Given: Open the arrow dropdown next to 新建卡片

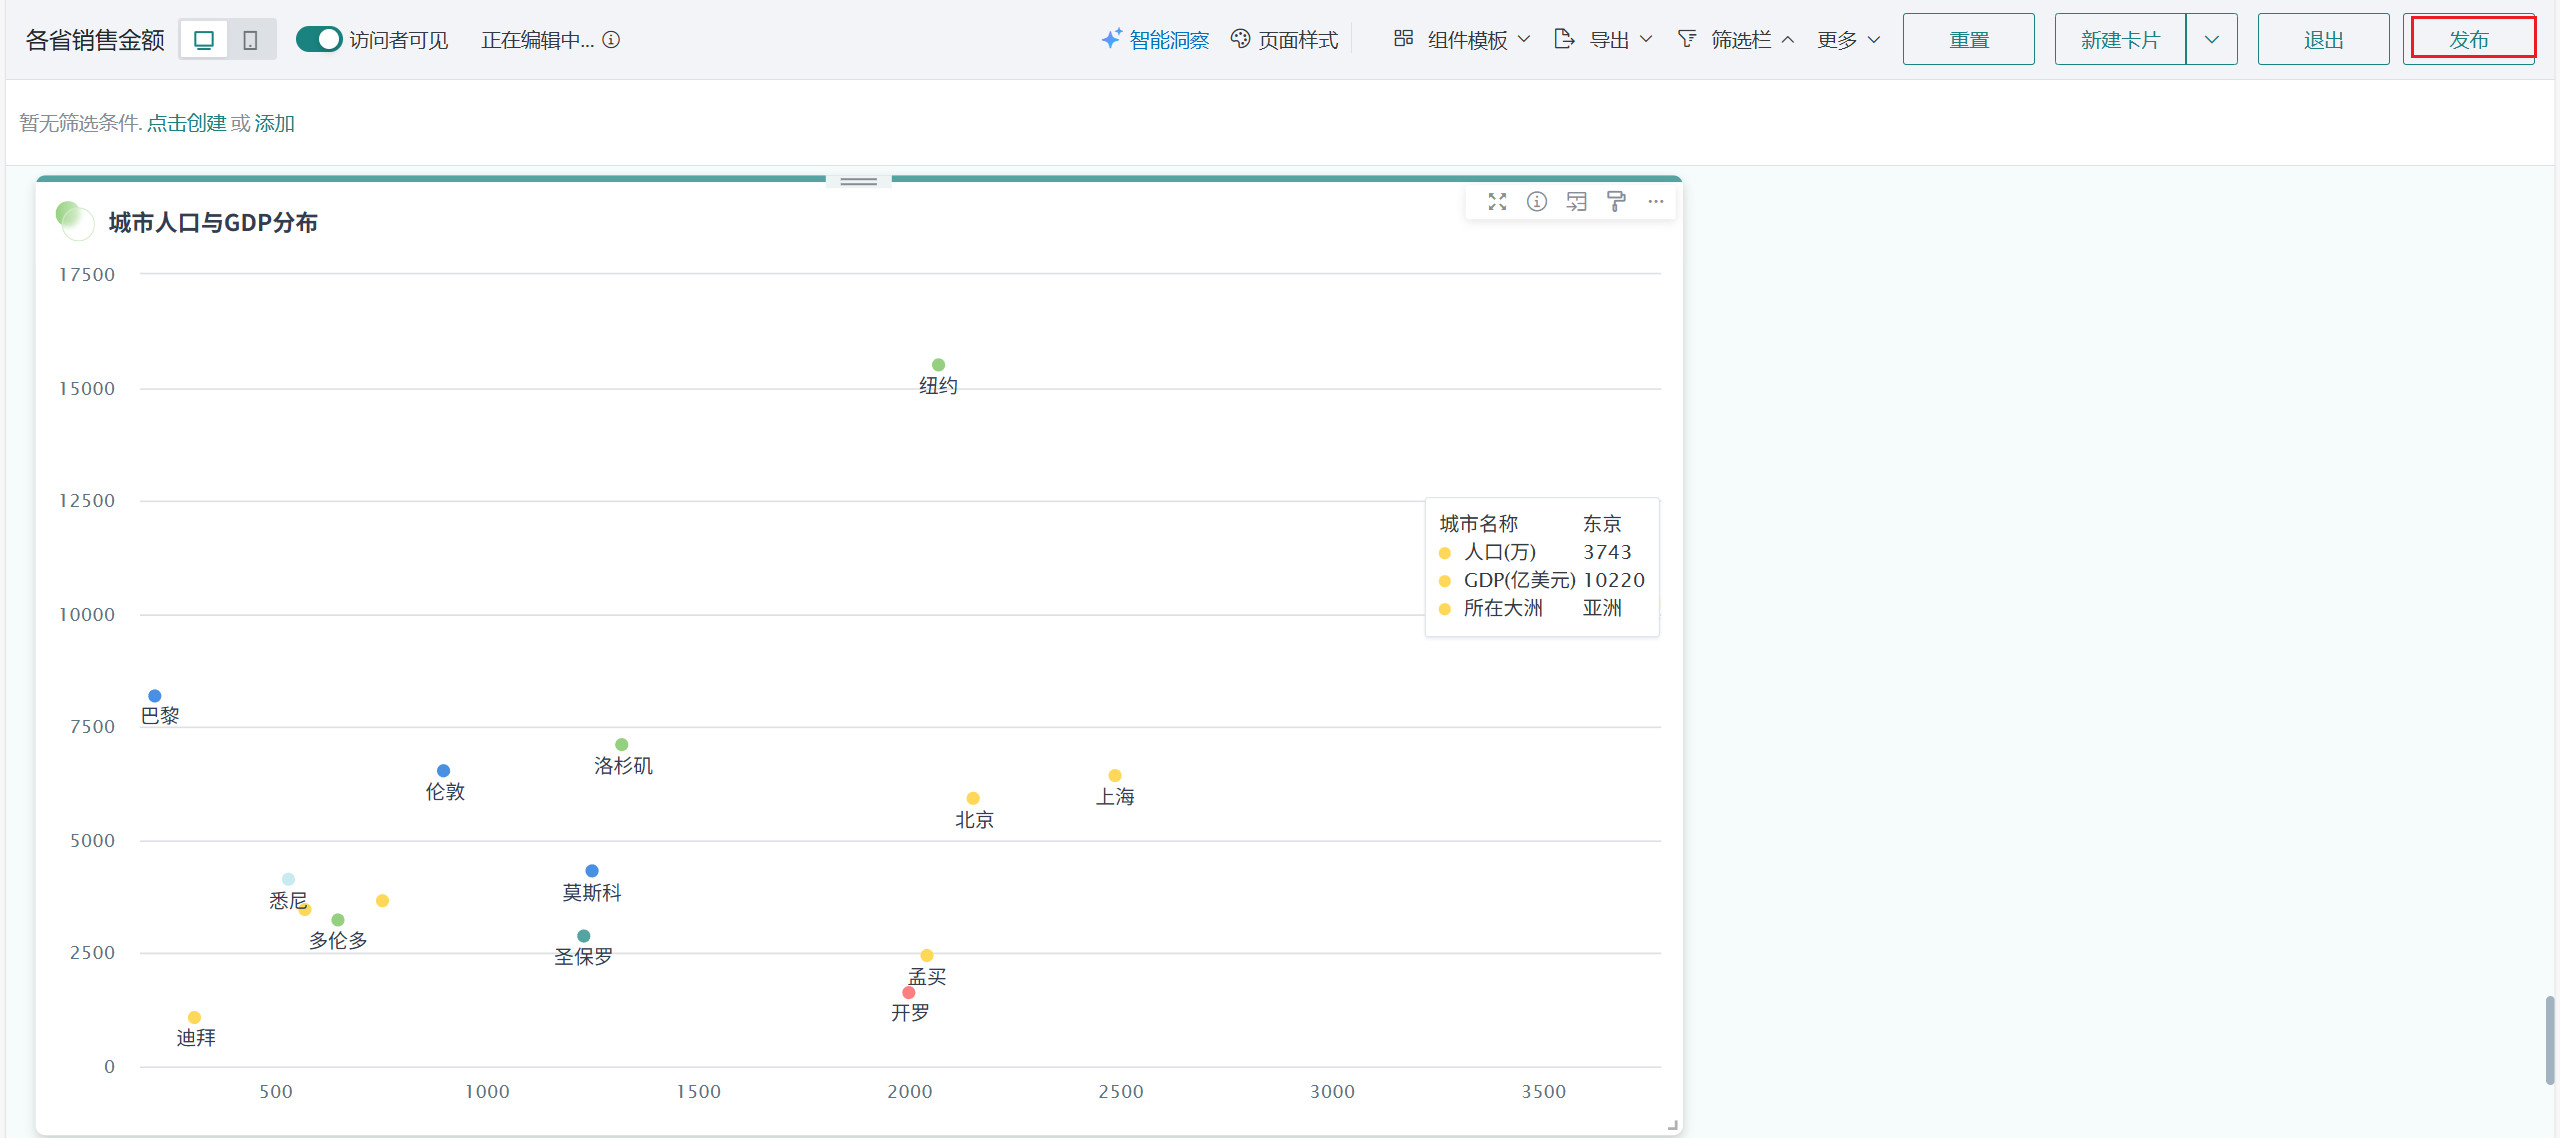Looking at the screenshot, I should 2211,39.
